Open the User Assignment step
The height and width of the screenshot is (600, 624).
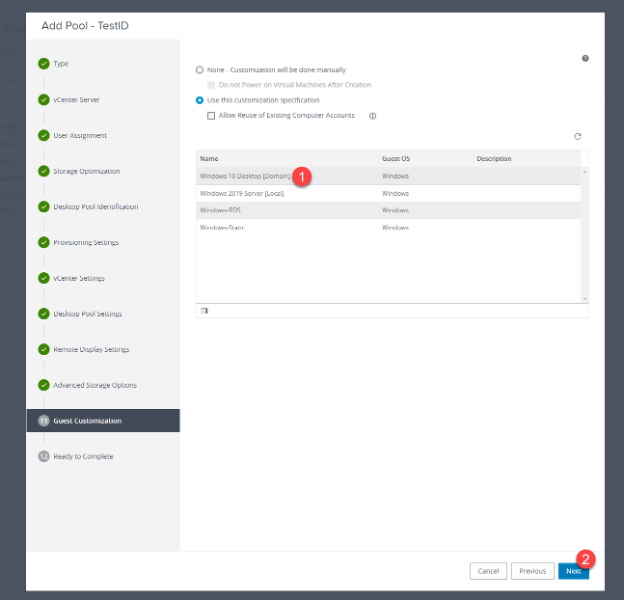(x=80, y=135)
